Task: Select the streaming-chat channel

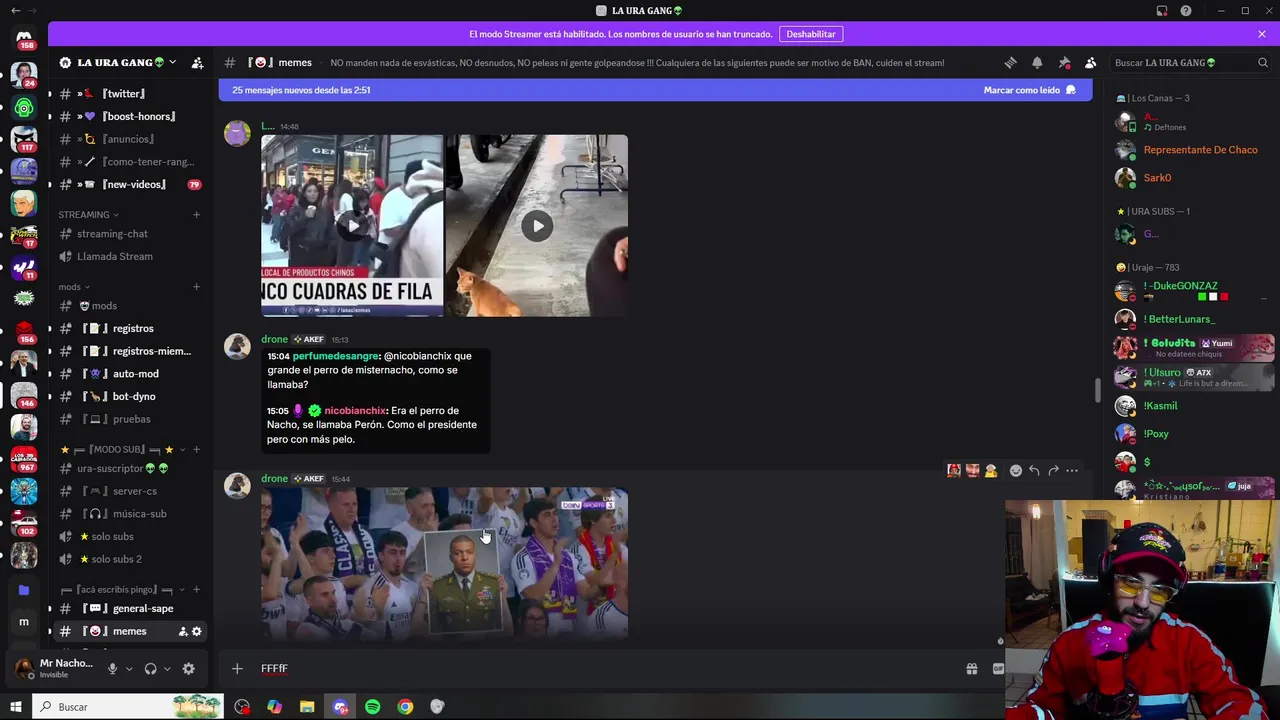Action: pos(129,234)
